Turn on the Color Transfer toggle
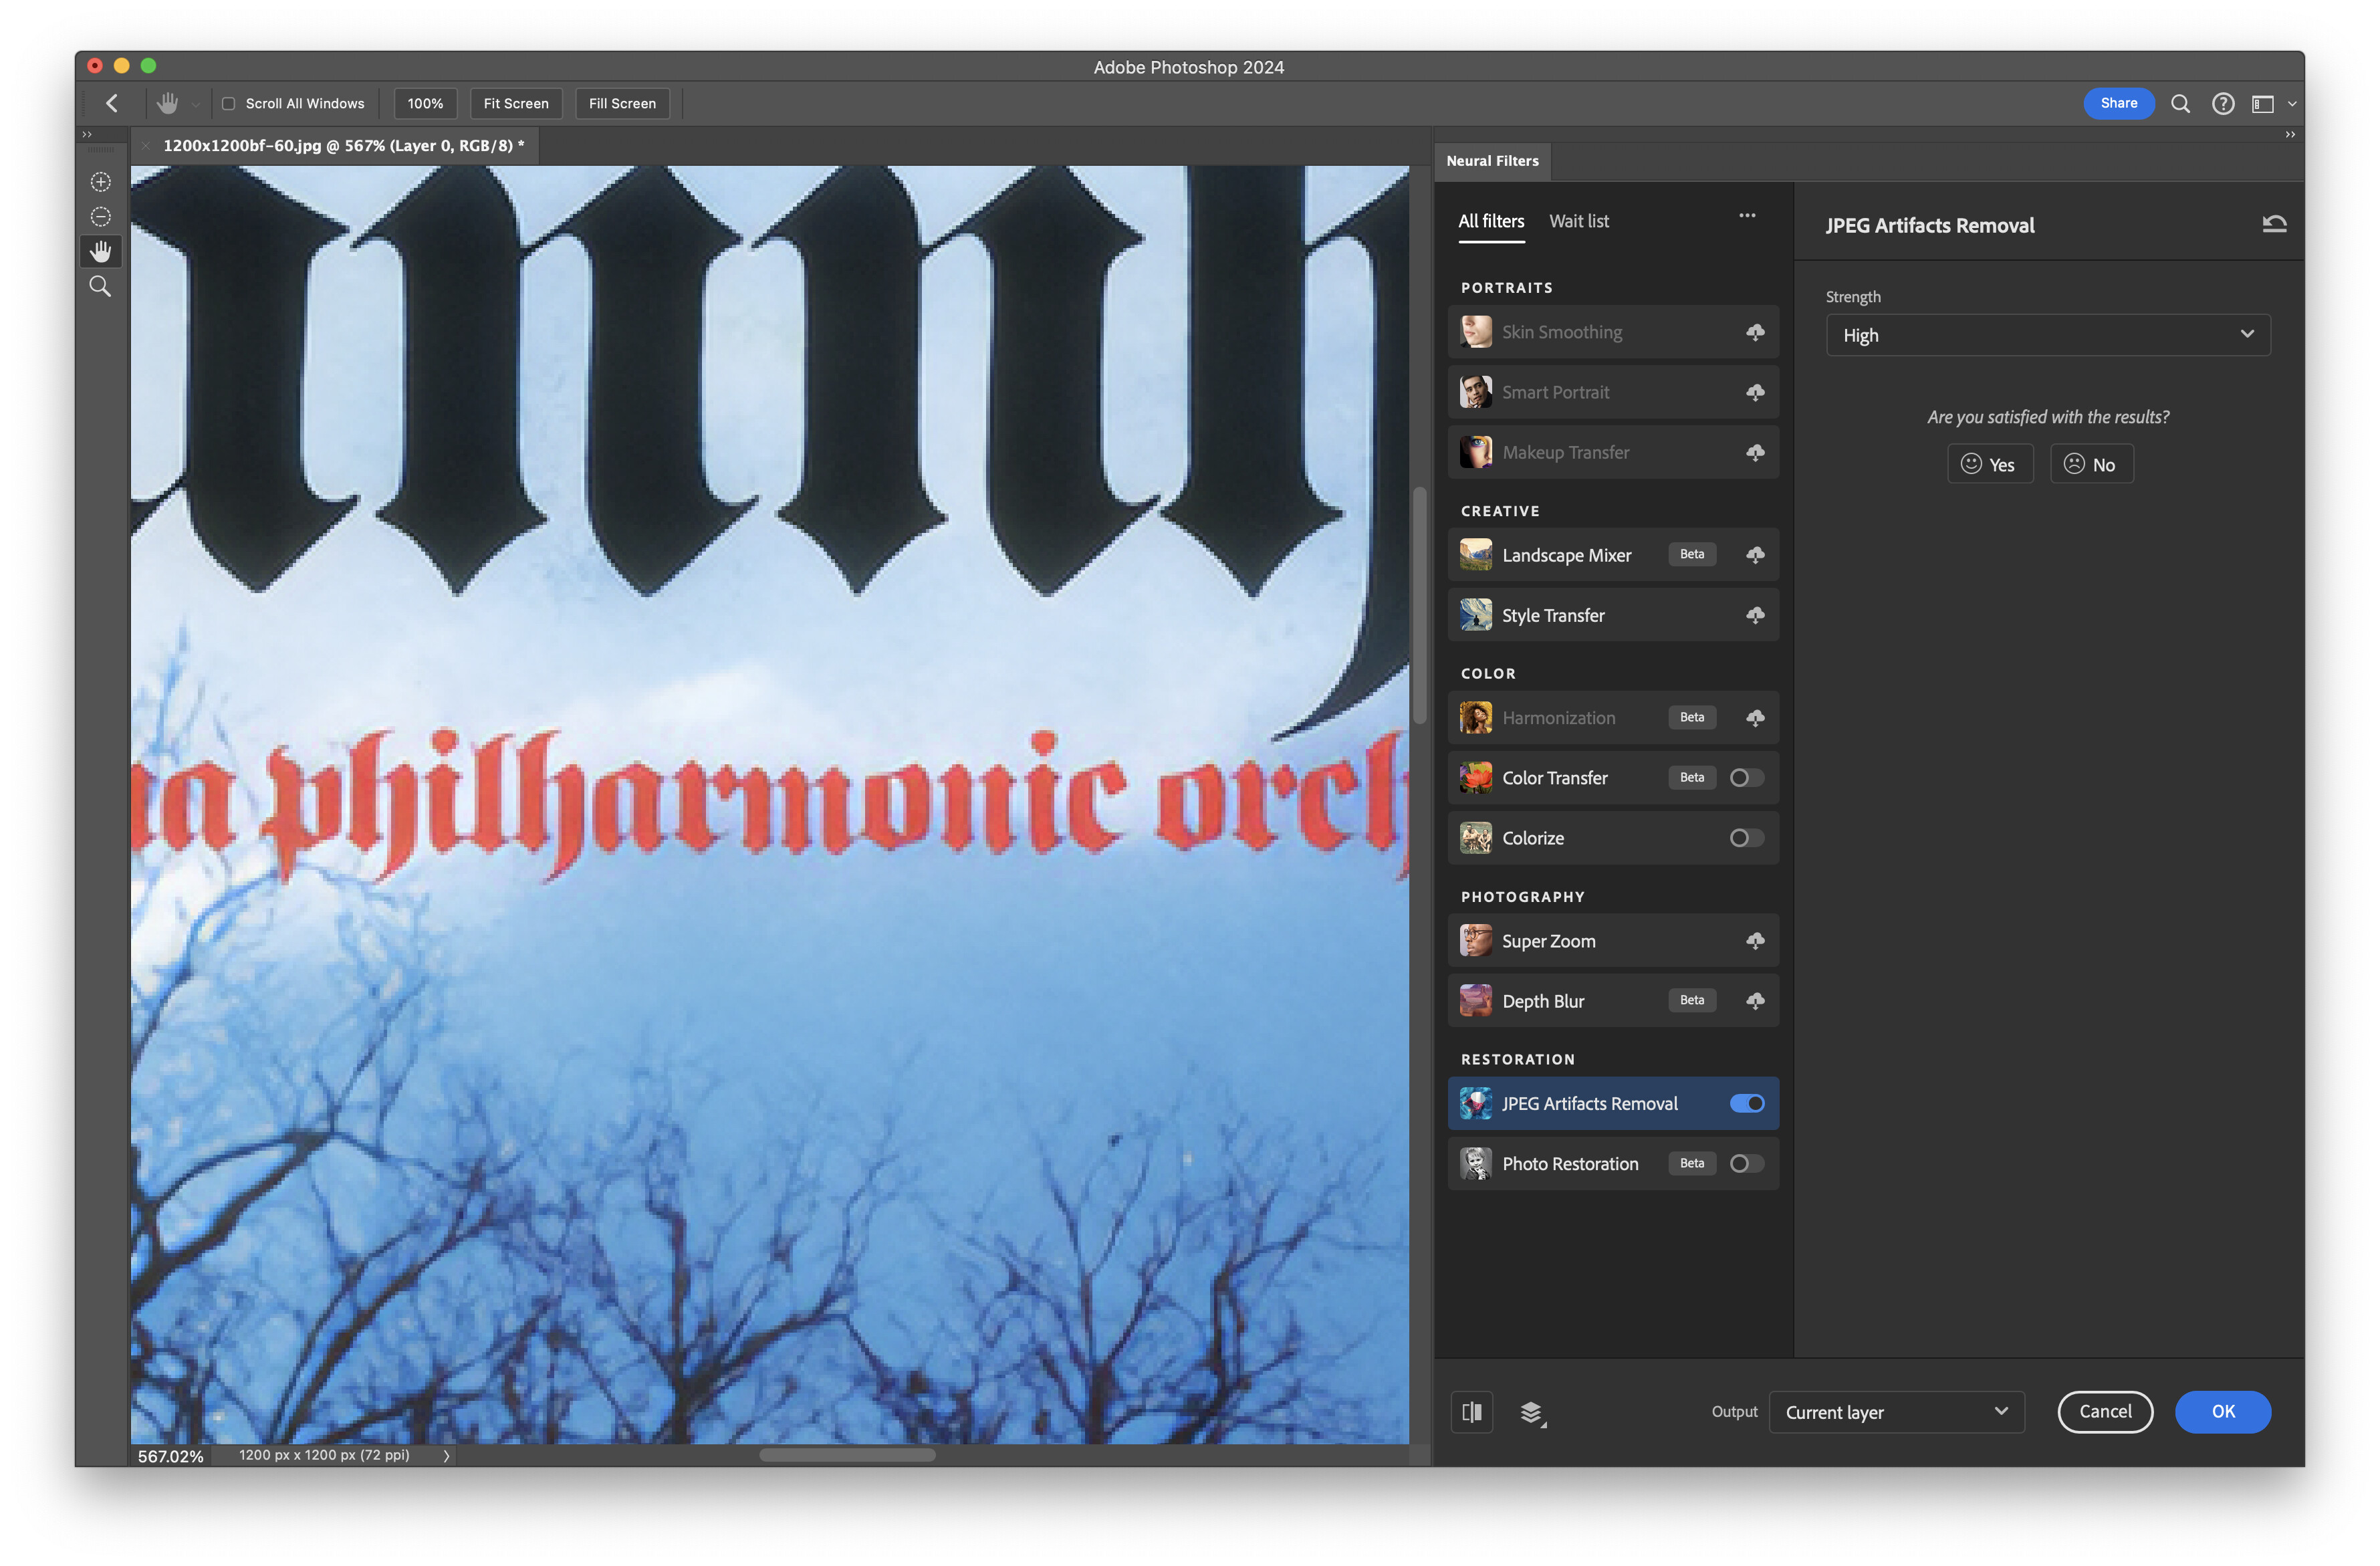The height and width of the screenshot is (1566, 2380). point(1746,778)
